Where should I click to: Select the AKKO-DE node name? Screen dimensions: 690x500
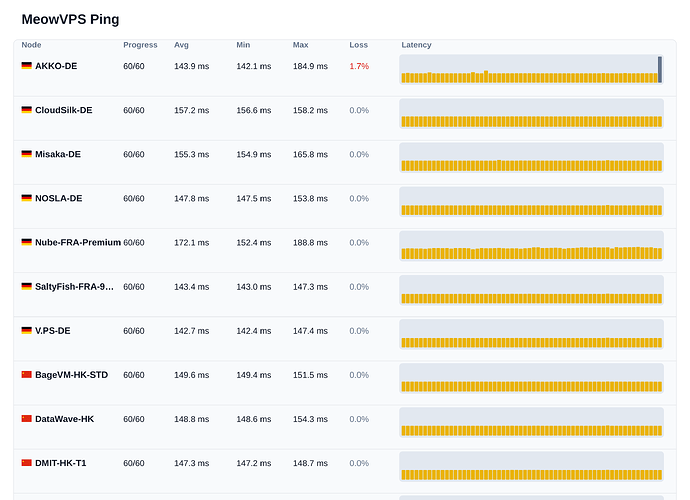pos(56,66)
